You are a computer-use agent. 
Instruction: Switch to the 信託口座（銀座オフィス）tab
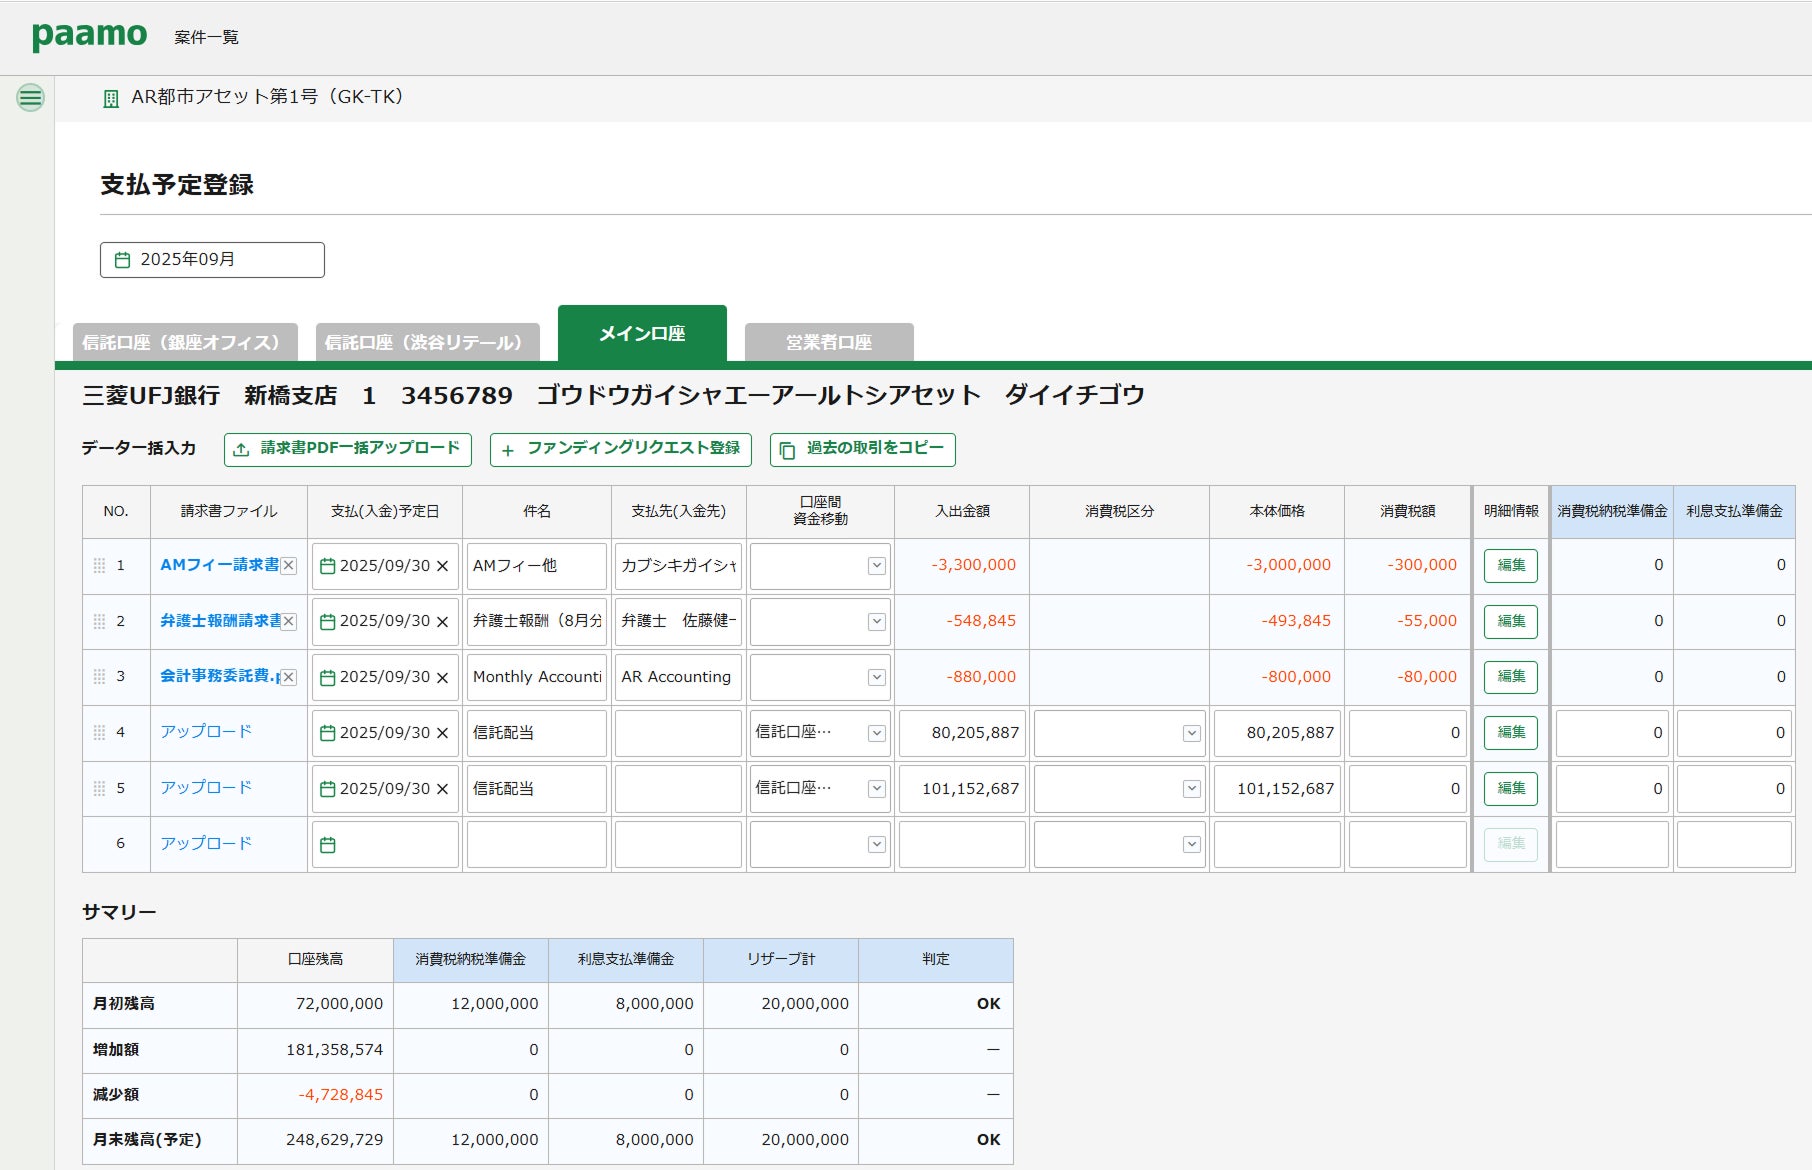pos(185,342)
